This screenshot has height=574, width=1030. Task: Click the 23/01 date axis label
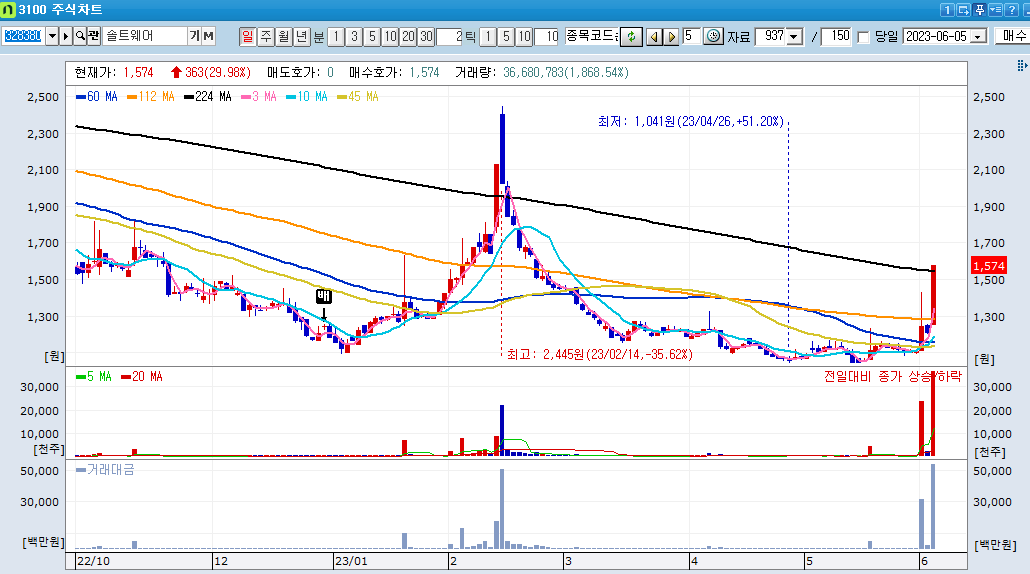[x=351, y=561]
